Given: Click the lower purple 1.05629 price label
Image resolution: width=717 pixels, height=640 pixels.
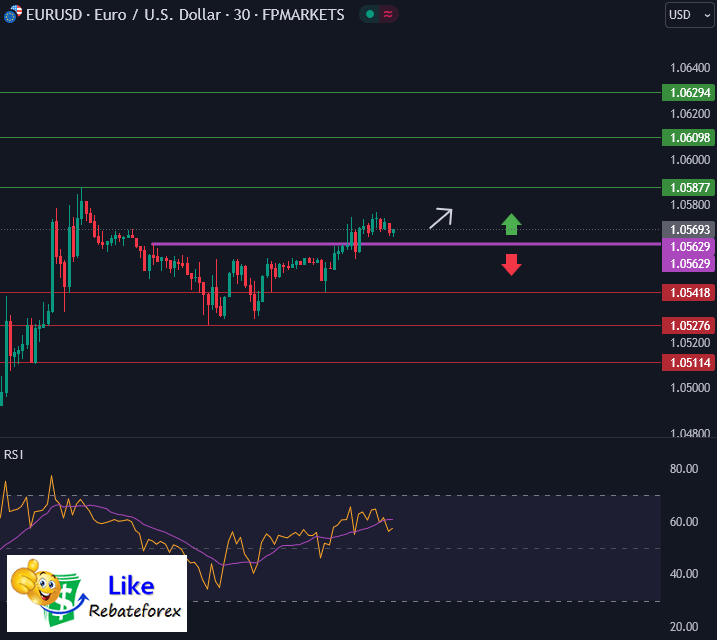Looking at the screenshot, I should click(x=688, y=264).
